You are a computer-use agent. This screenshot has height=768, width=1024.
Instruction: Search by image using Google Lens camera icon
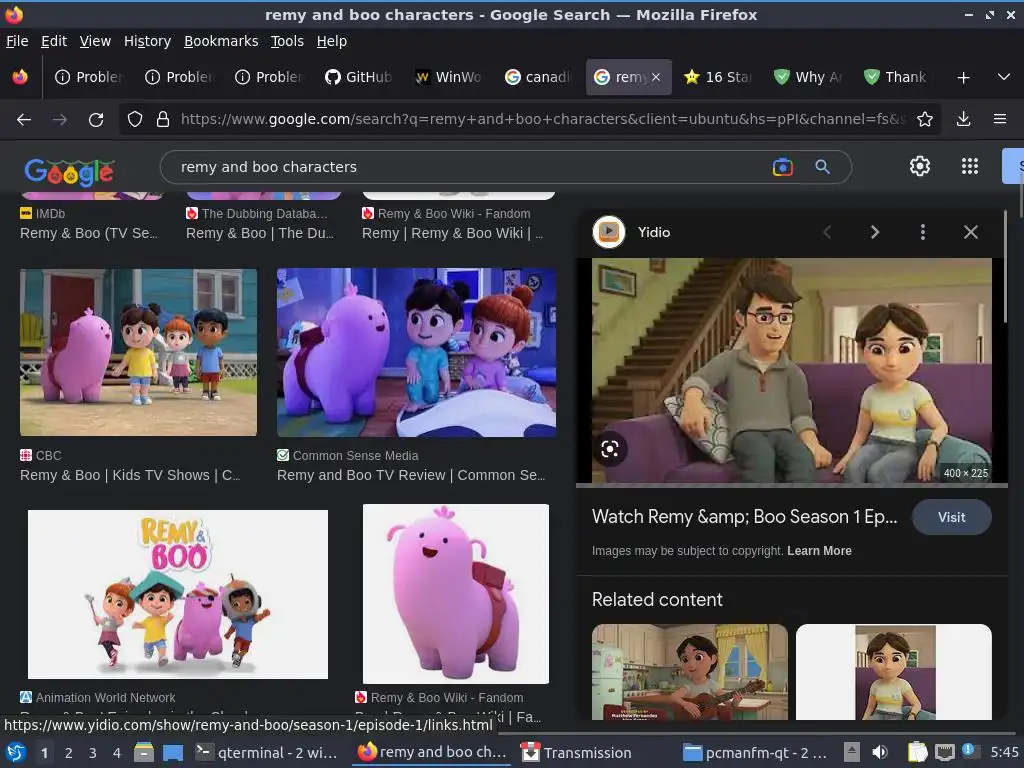(782, 167)
